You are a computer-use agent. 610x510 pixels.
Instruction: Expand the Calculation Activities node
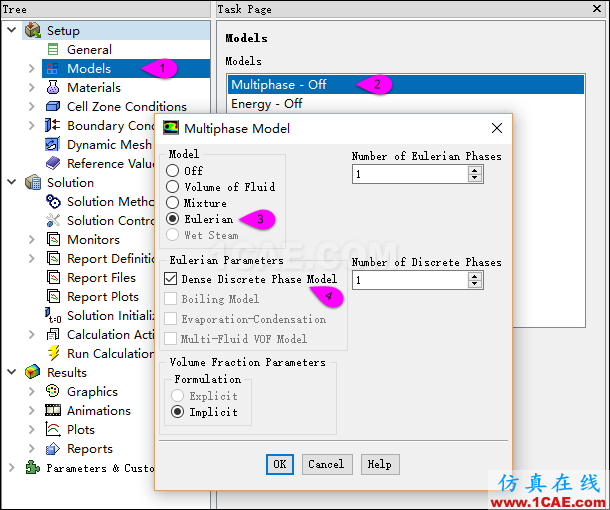[x=32, y=334]
